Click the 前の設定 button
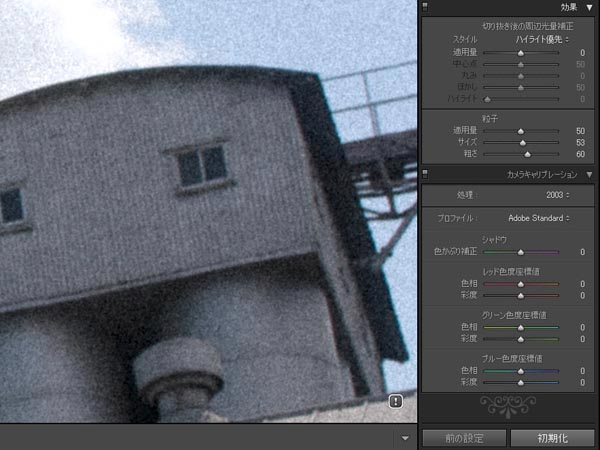Viewport: 600px width, 450px height. click(464, 439)
